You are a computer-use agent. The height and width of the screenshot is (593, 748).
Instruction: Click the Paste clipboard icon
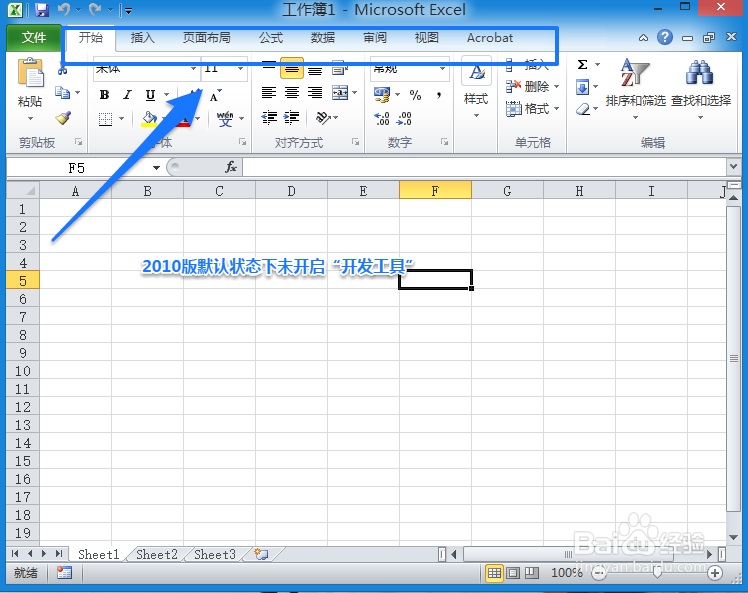click(31, 73)
